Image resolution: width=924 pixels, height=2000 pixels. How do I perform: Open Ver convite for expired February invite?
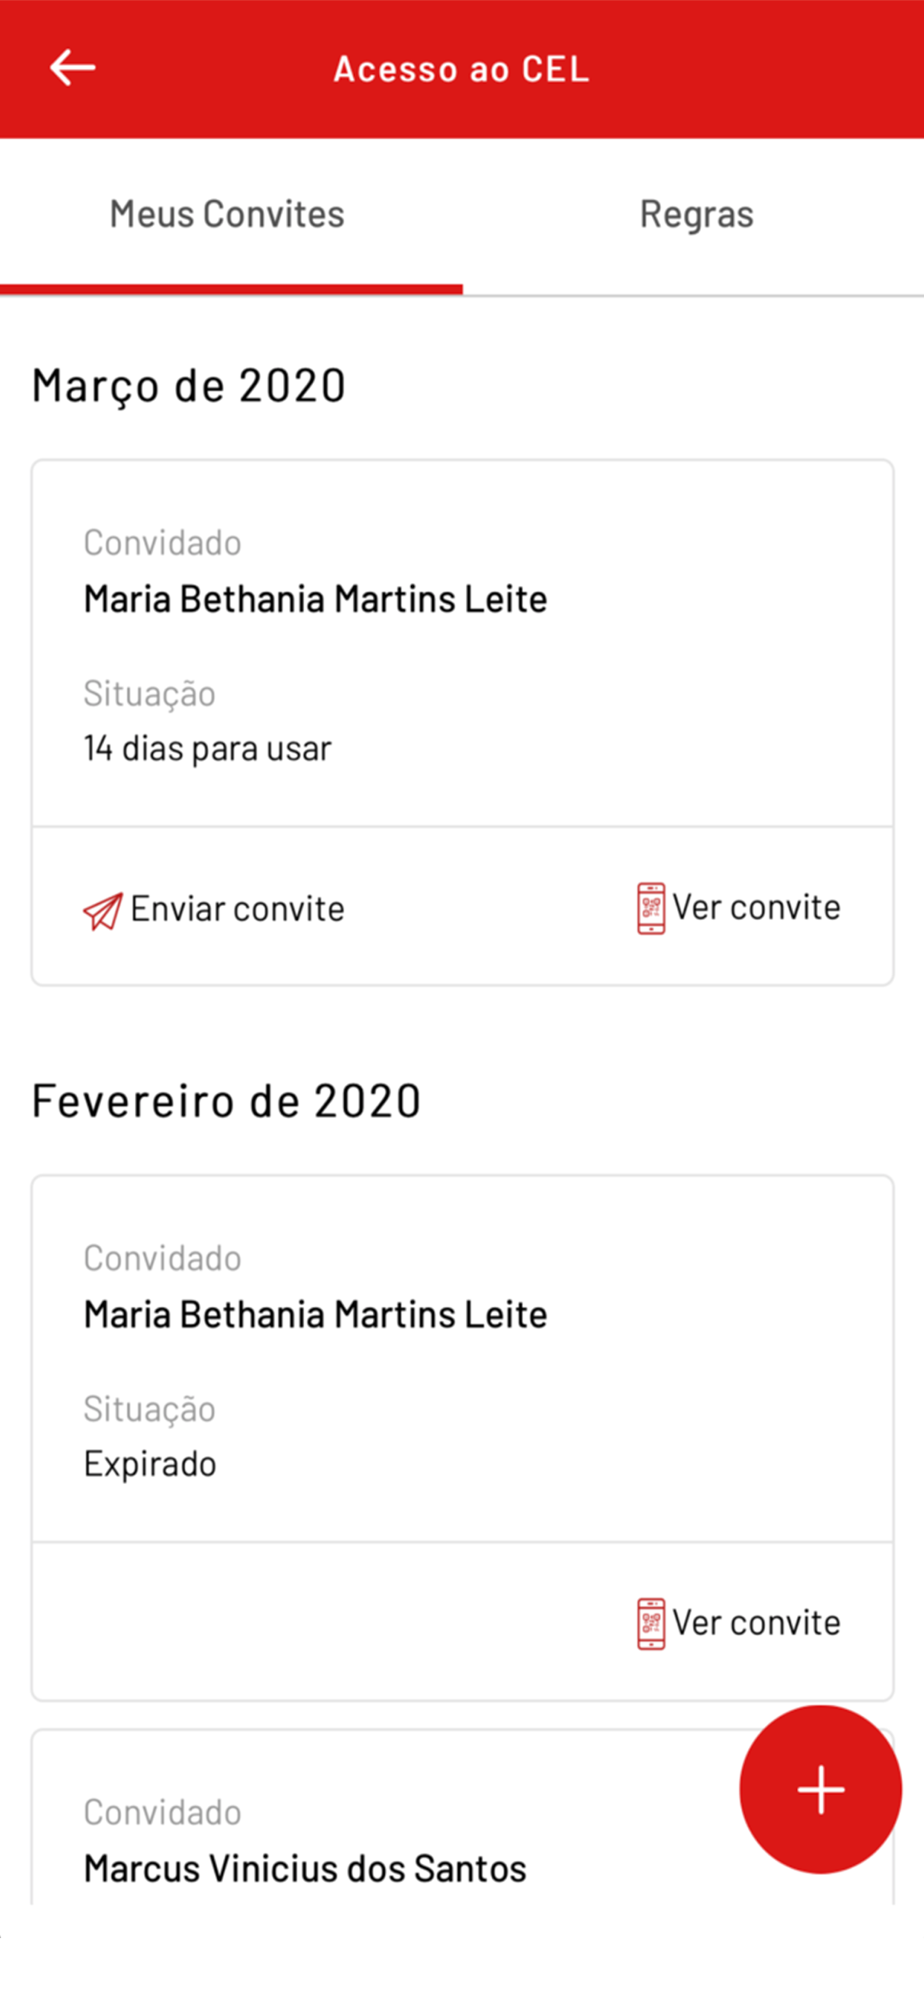[x=756, y=1623]
